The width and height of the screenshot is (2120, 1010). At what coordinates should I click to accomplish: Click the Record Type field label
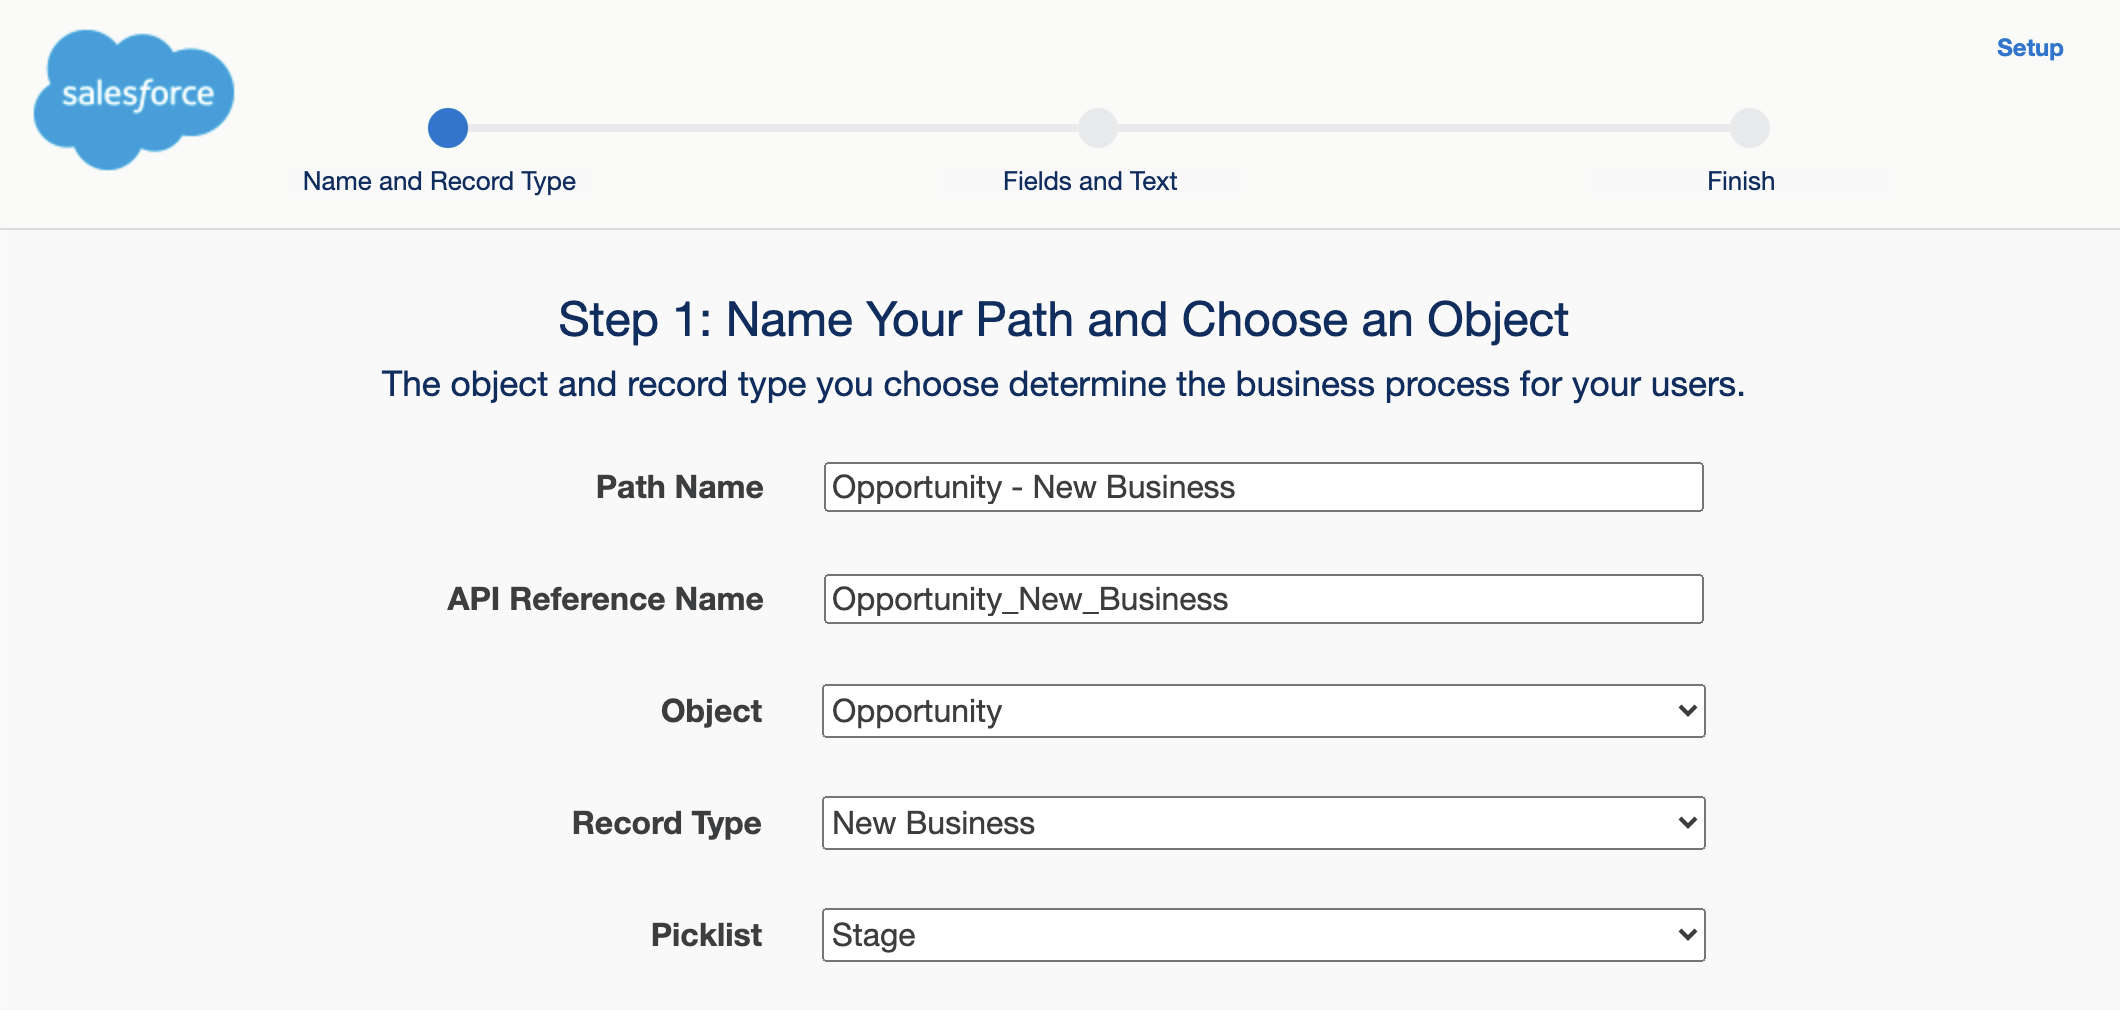coord(667,823)
